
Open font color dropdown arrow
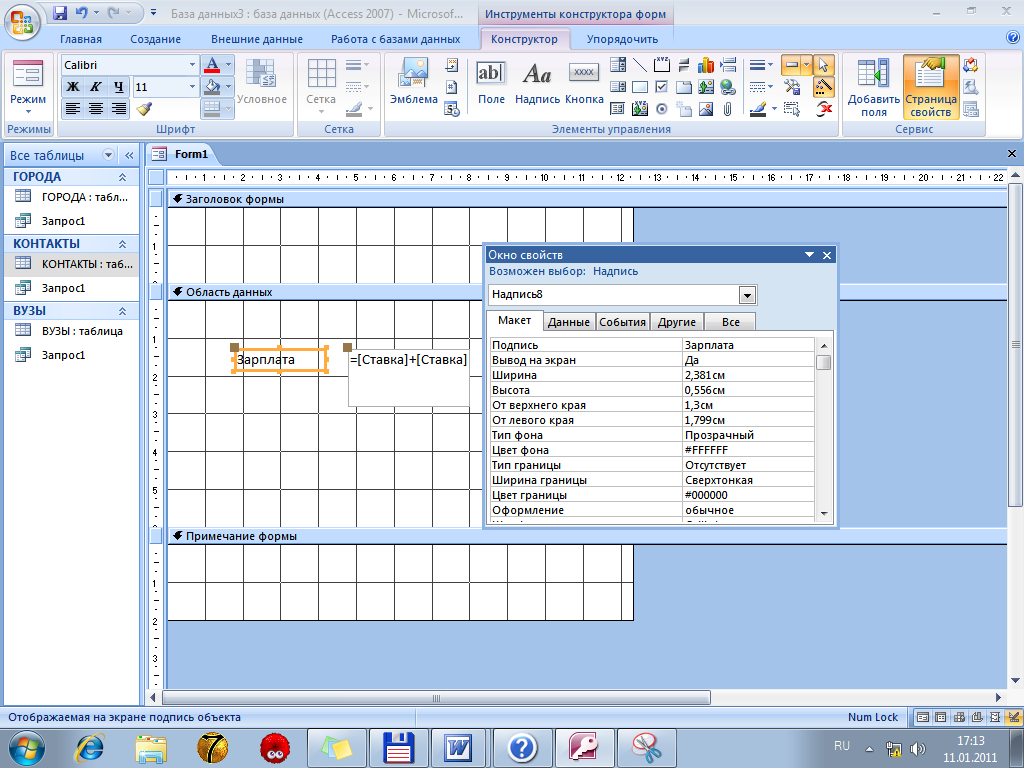click(x=229, y=65)
